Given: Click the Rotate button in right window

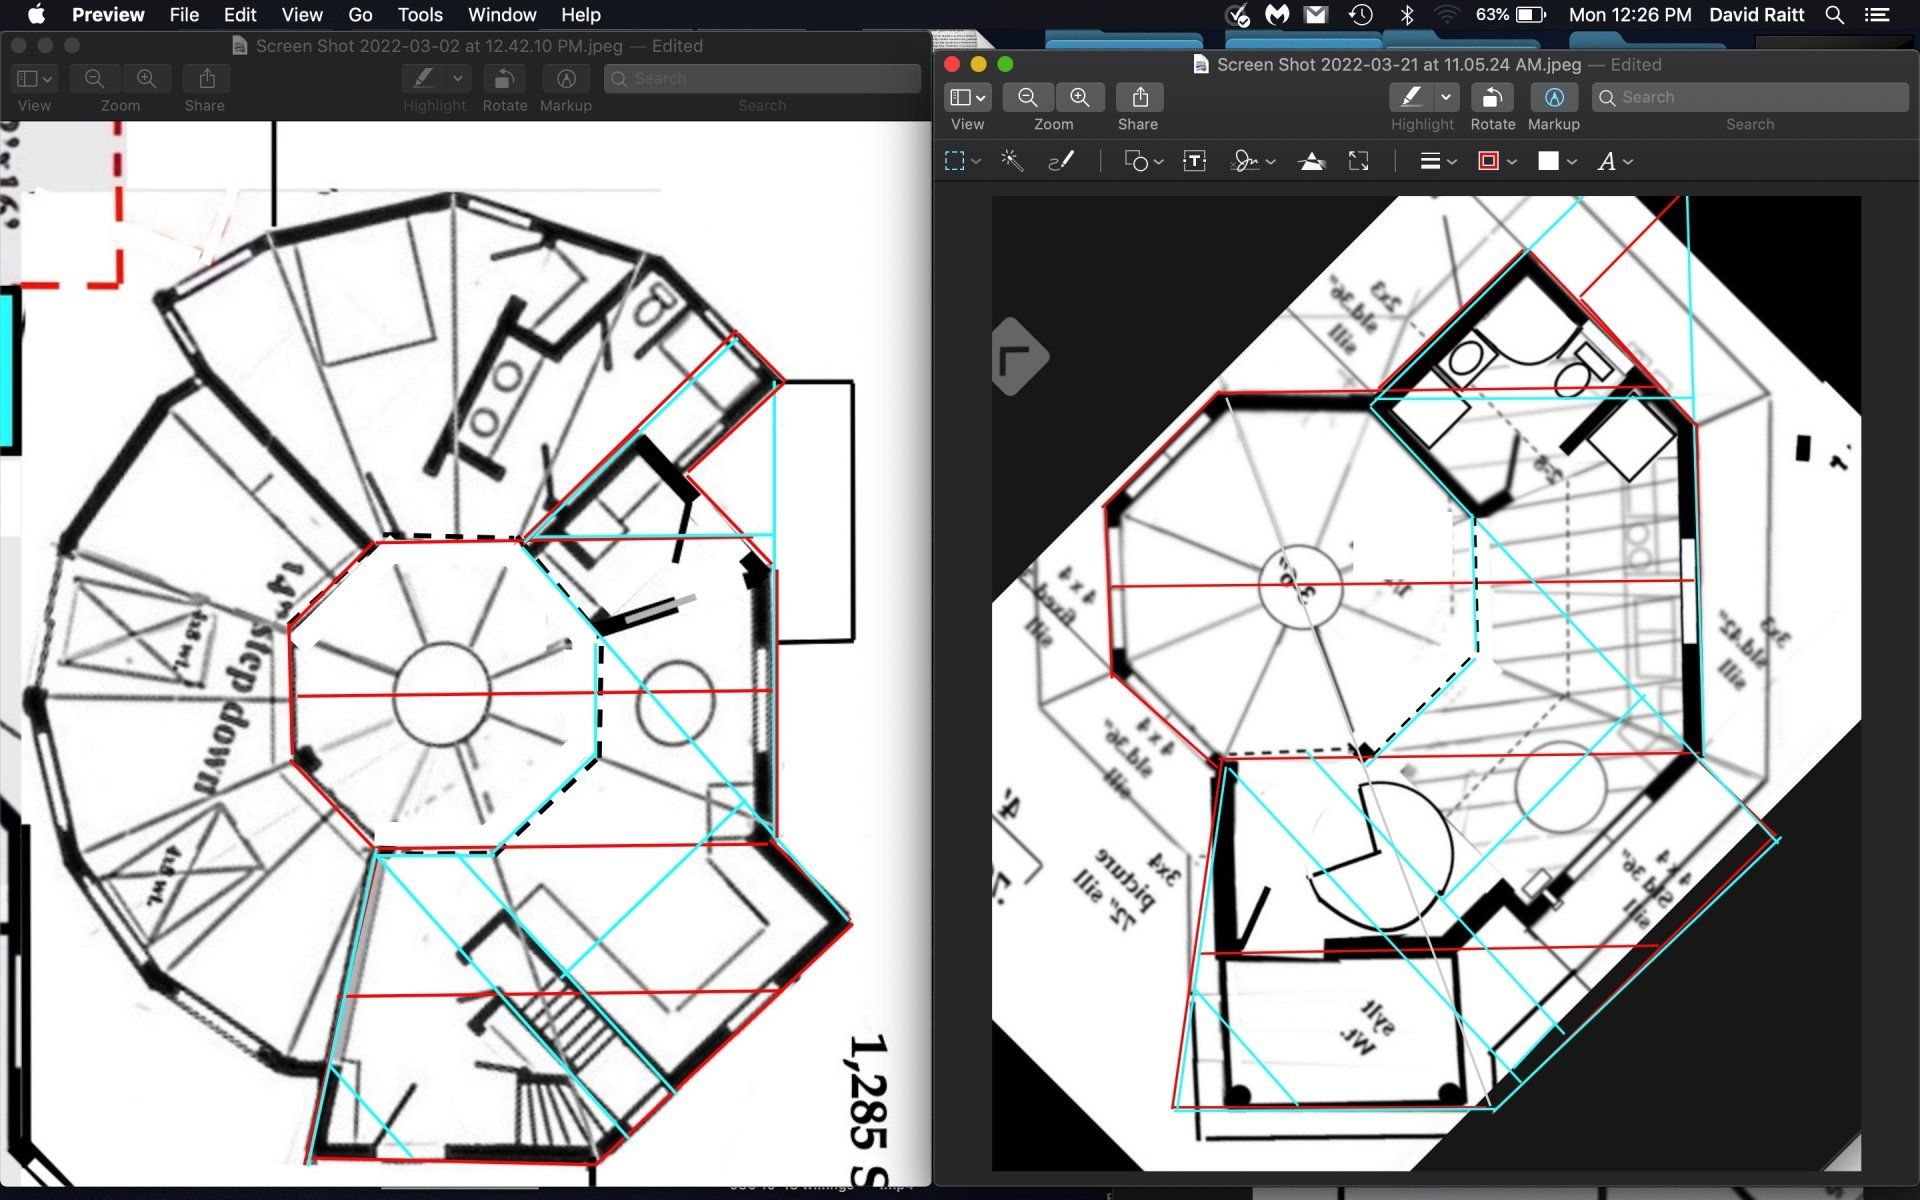Looking at the screenshot, I should [1491, 97].
